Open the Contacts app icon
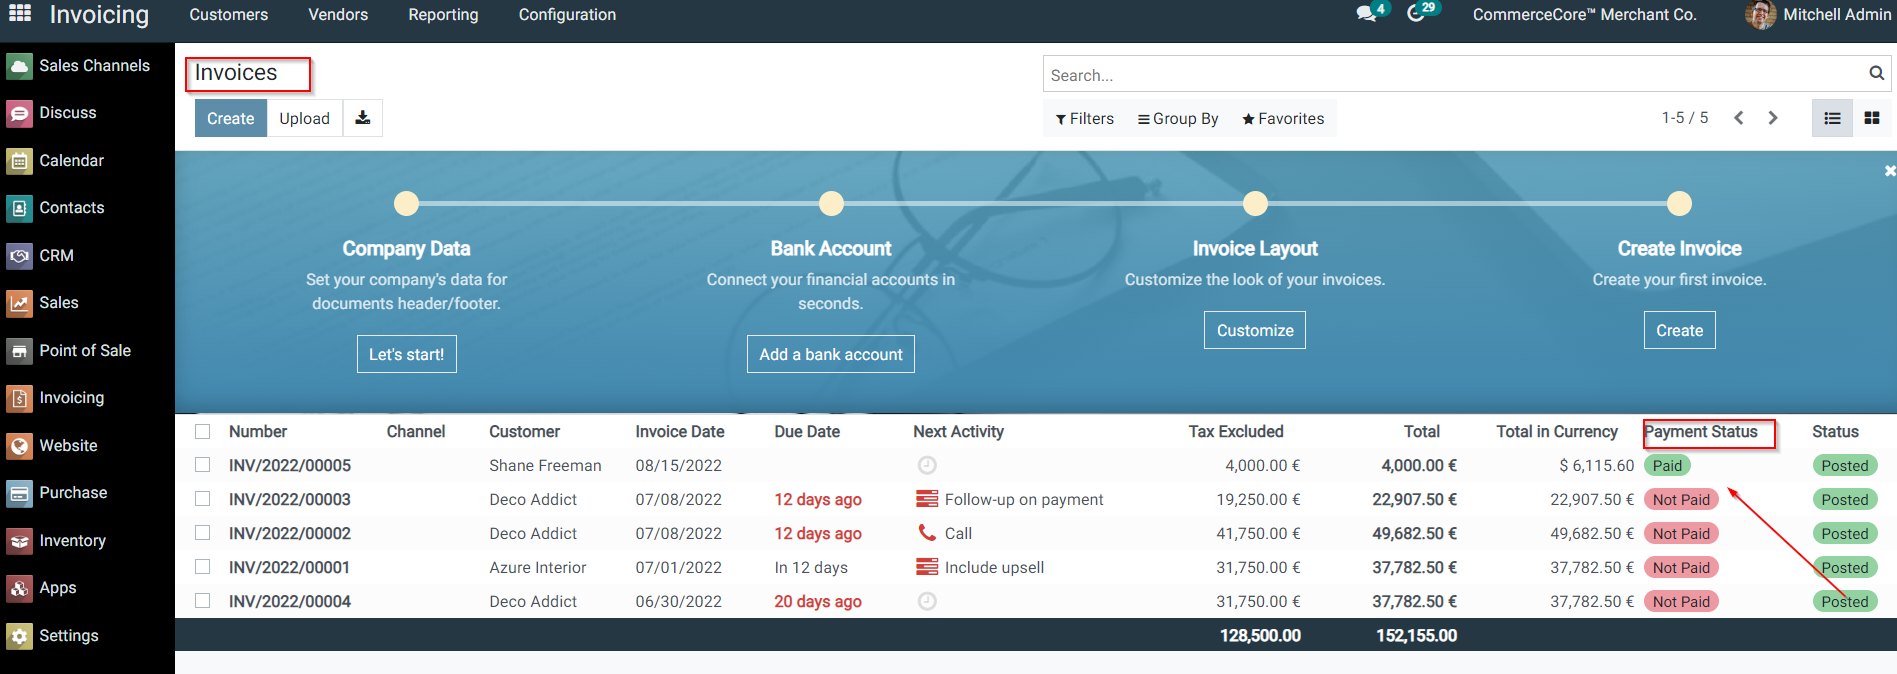 tap(19, 208)
